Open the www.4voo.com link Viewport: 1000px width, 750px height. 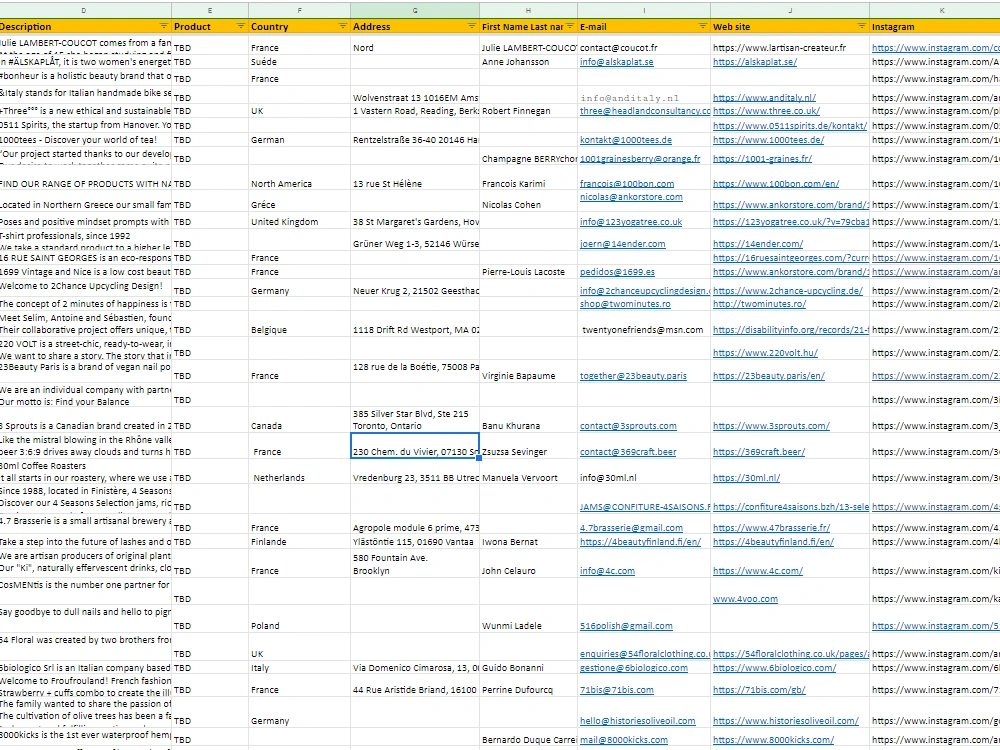point(745,599)
